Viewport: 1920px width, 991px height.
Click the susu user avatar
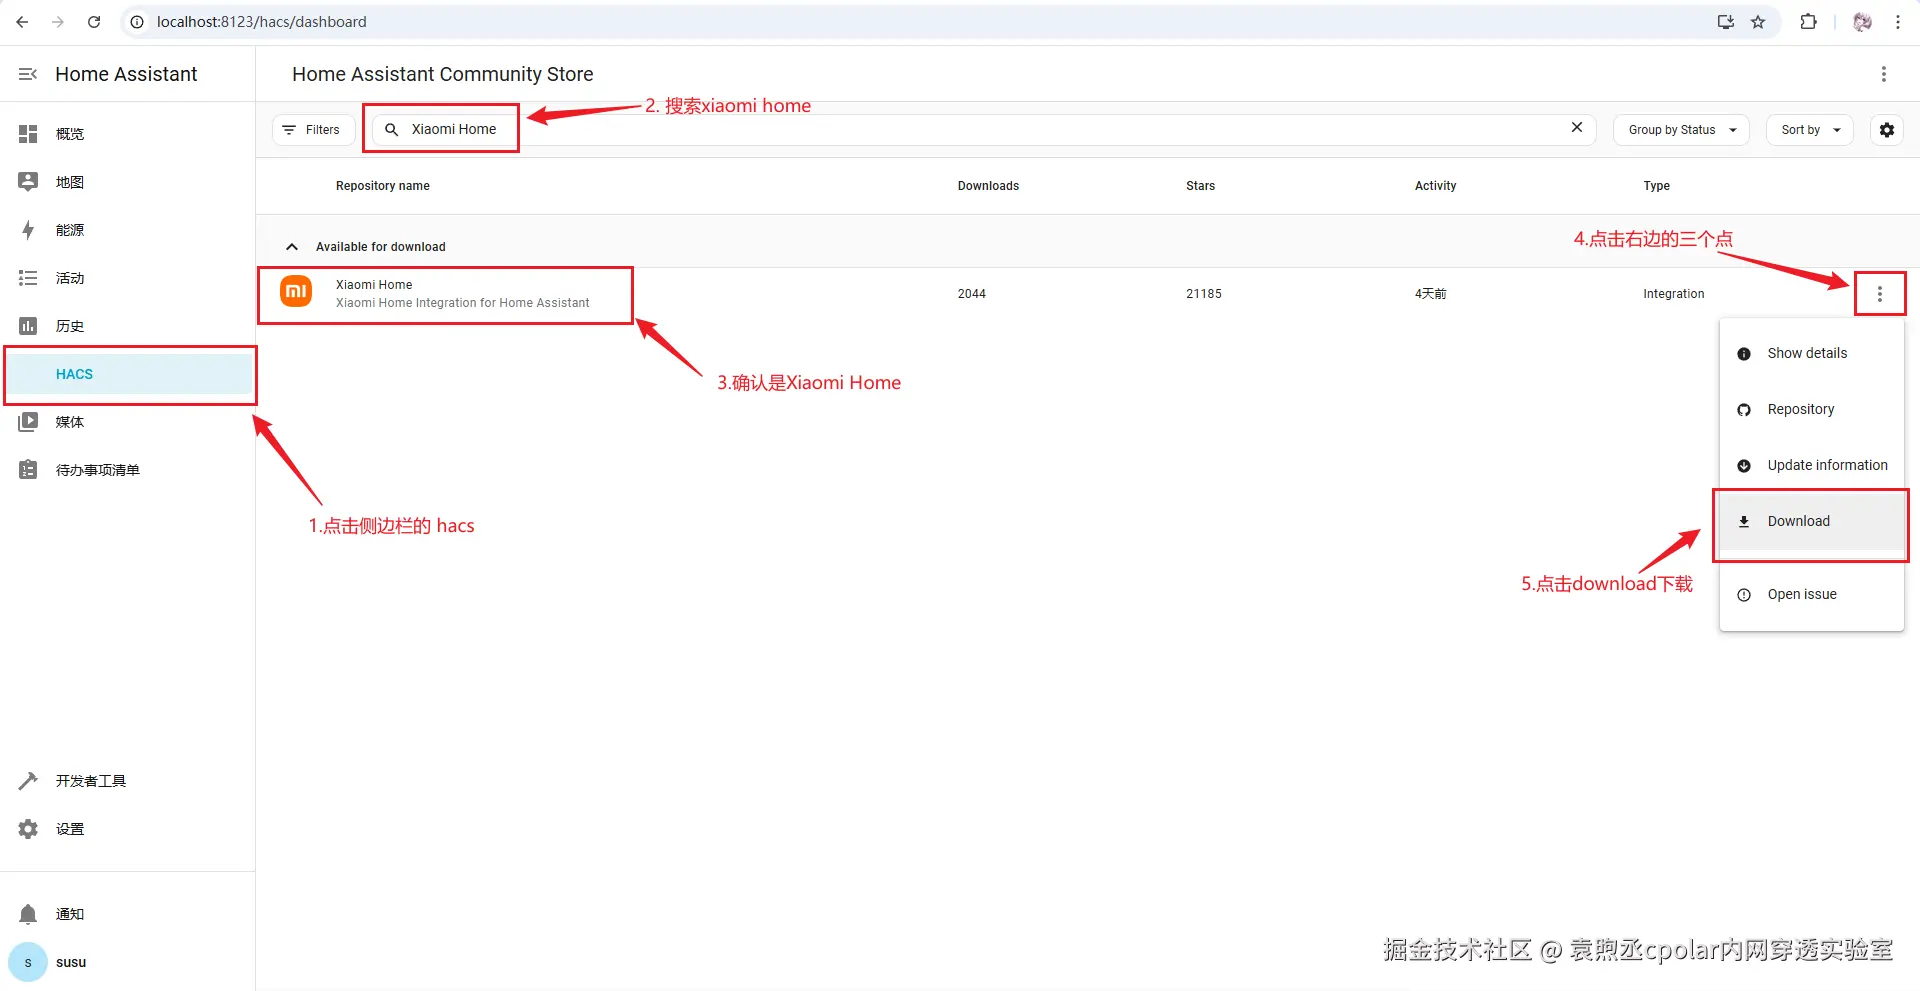[x=28, y=962]
